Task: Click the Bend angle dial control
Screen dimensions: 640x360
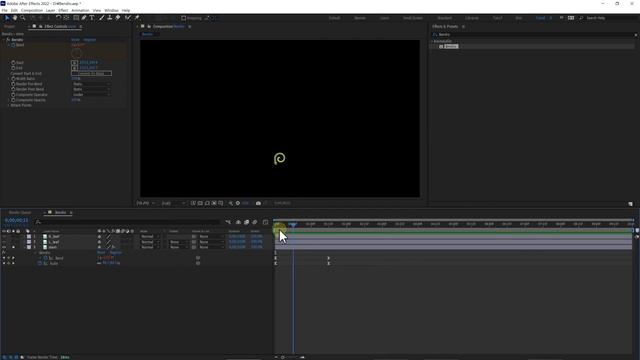Action: tap(76, 53)
